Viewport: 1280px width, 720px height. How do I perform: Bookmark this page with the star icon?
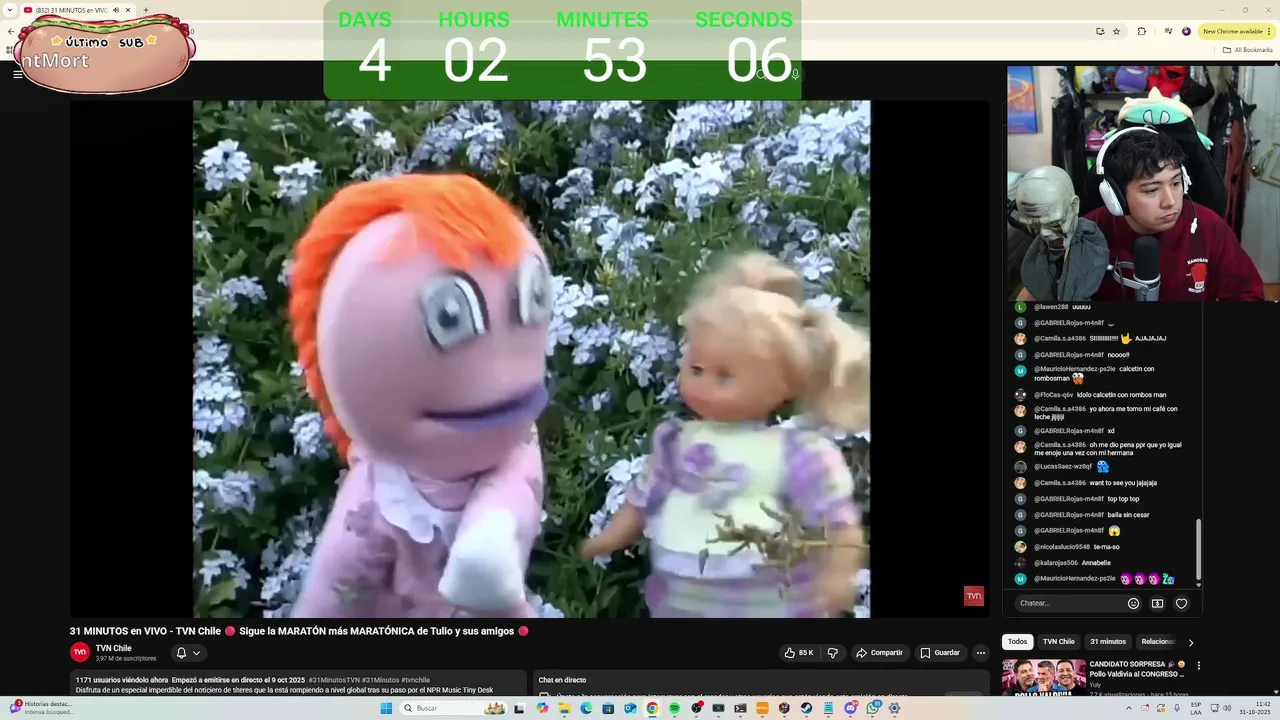pyautogui.click(x=1117, y=31)
